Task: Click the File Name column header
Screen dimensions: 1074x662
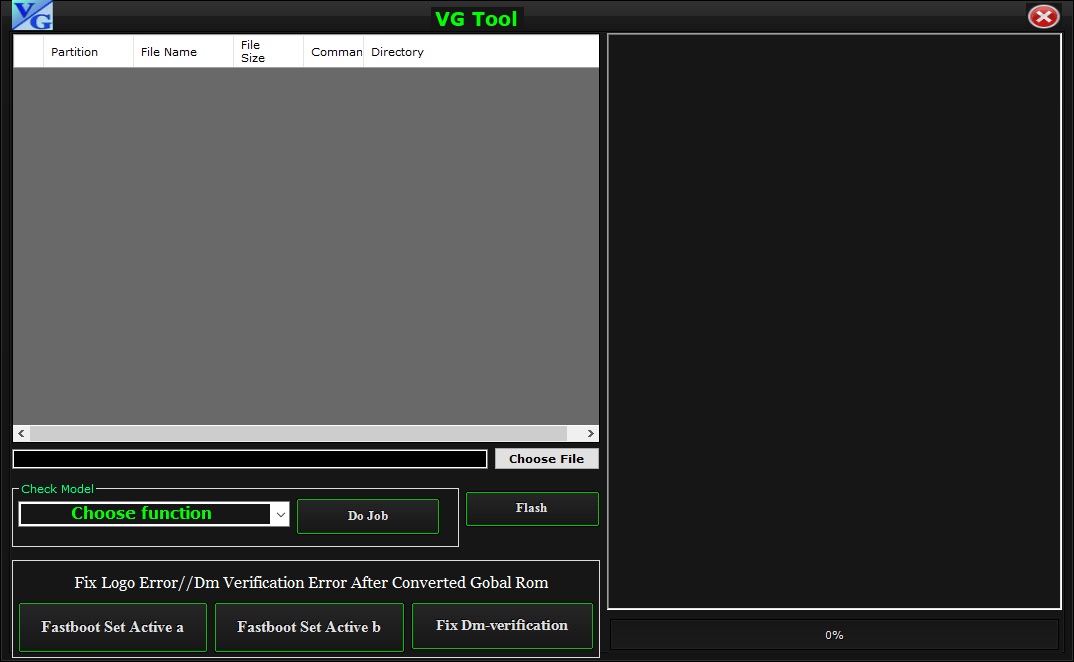Action: 169,51
